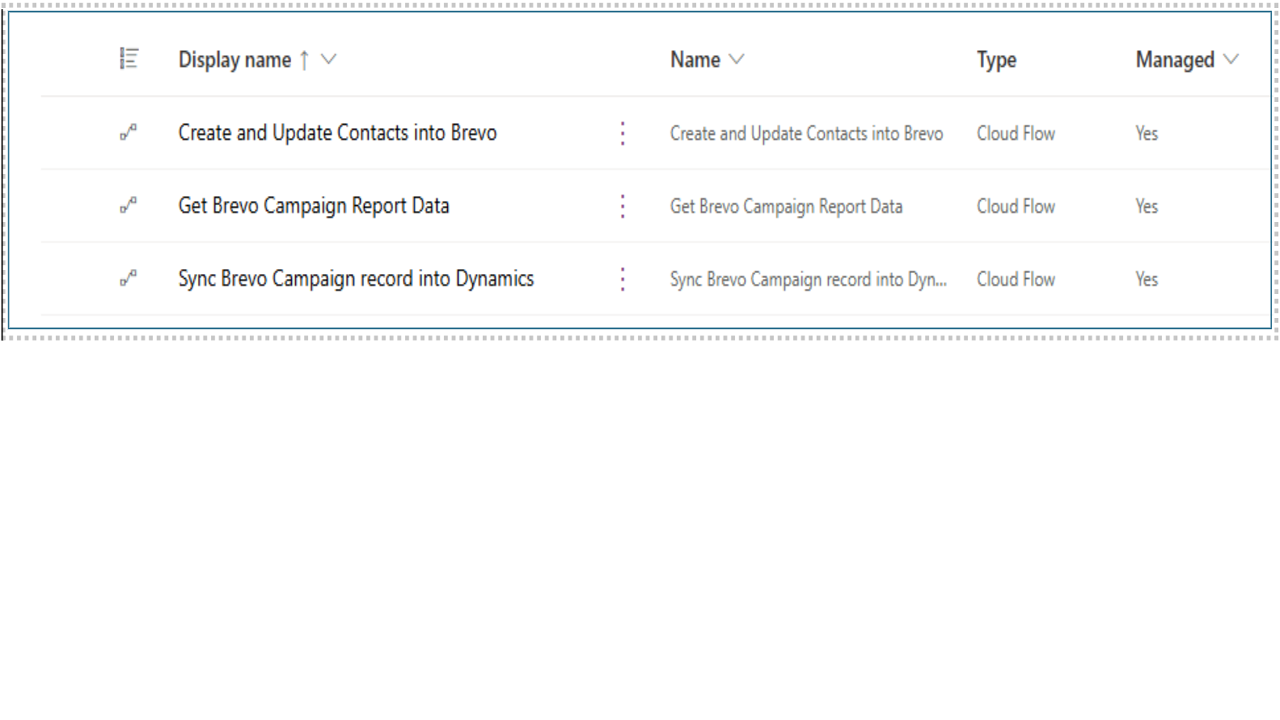
Task: Click Cloud Flow type in Sync Brevo Campaign row
Action: (1016, 279)
